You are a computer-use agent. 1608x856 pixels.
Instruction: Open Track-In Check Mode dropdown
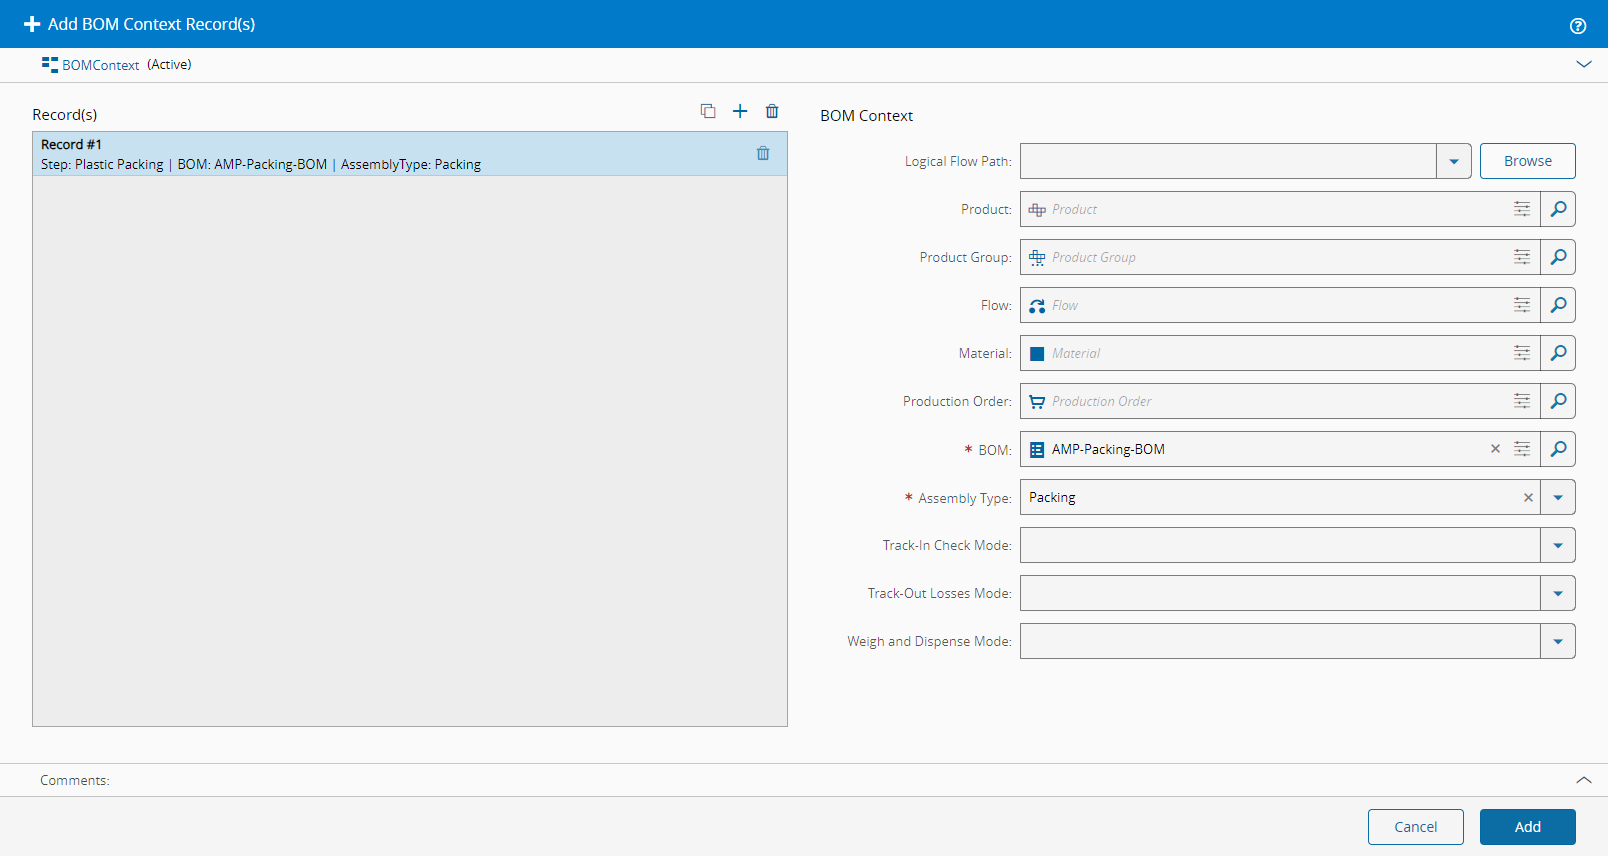point(1558,545)
